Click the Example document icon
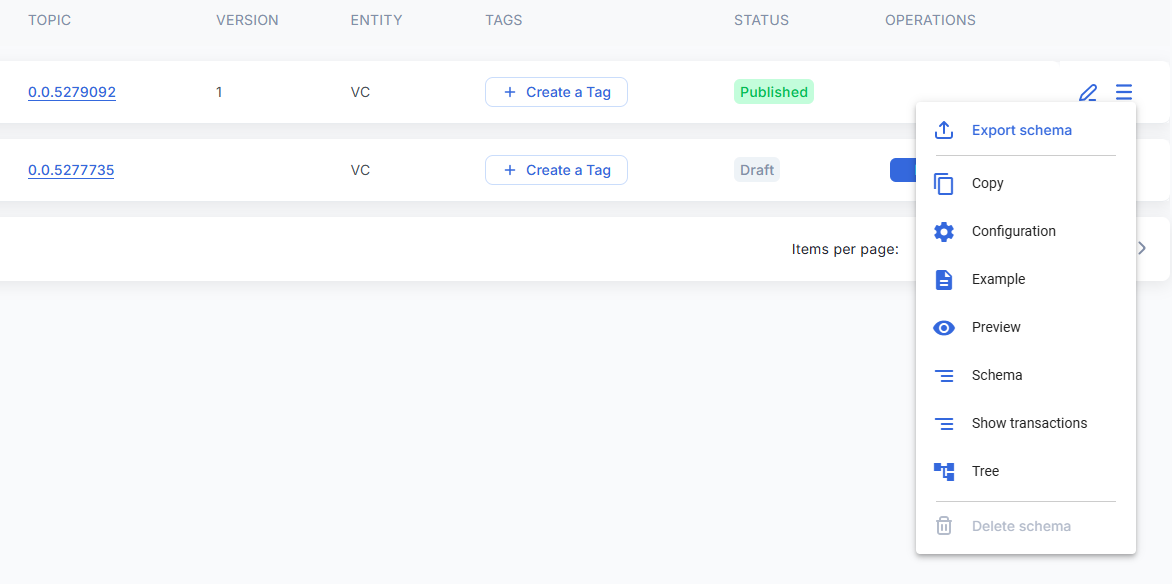 tap(944, 280)
